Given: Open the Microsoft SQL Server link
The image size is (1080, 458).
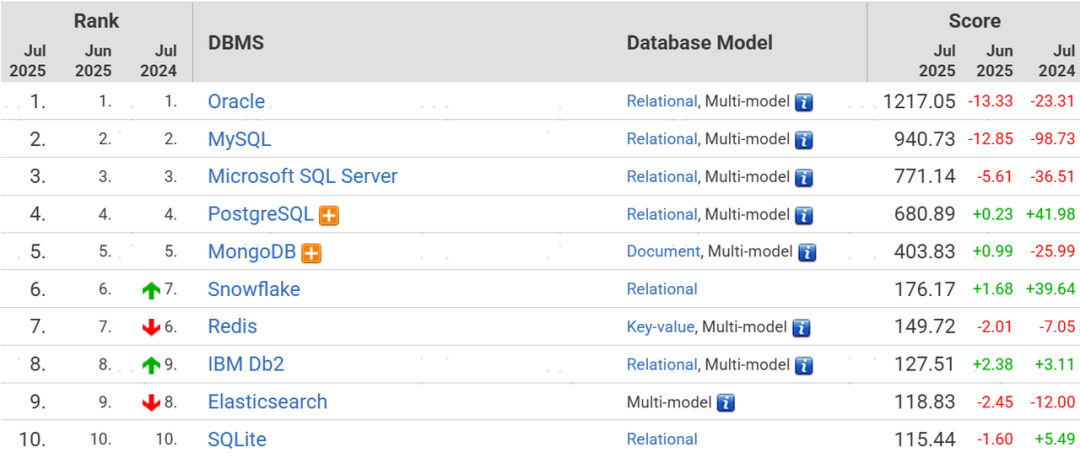Looking at the screenshot, I should (x=302, y=176).
